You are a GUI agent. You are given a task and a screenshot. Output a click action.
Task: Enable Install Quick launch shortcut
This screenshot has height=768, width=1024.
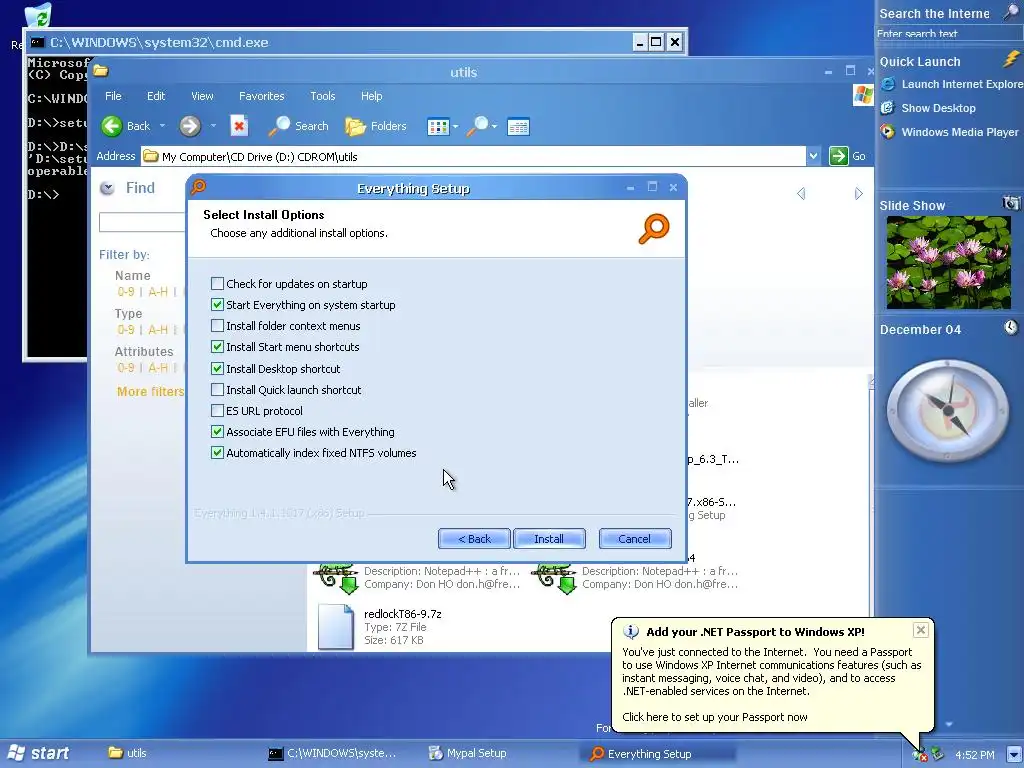click(x=217, y=389)
